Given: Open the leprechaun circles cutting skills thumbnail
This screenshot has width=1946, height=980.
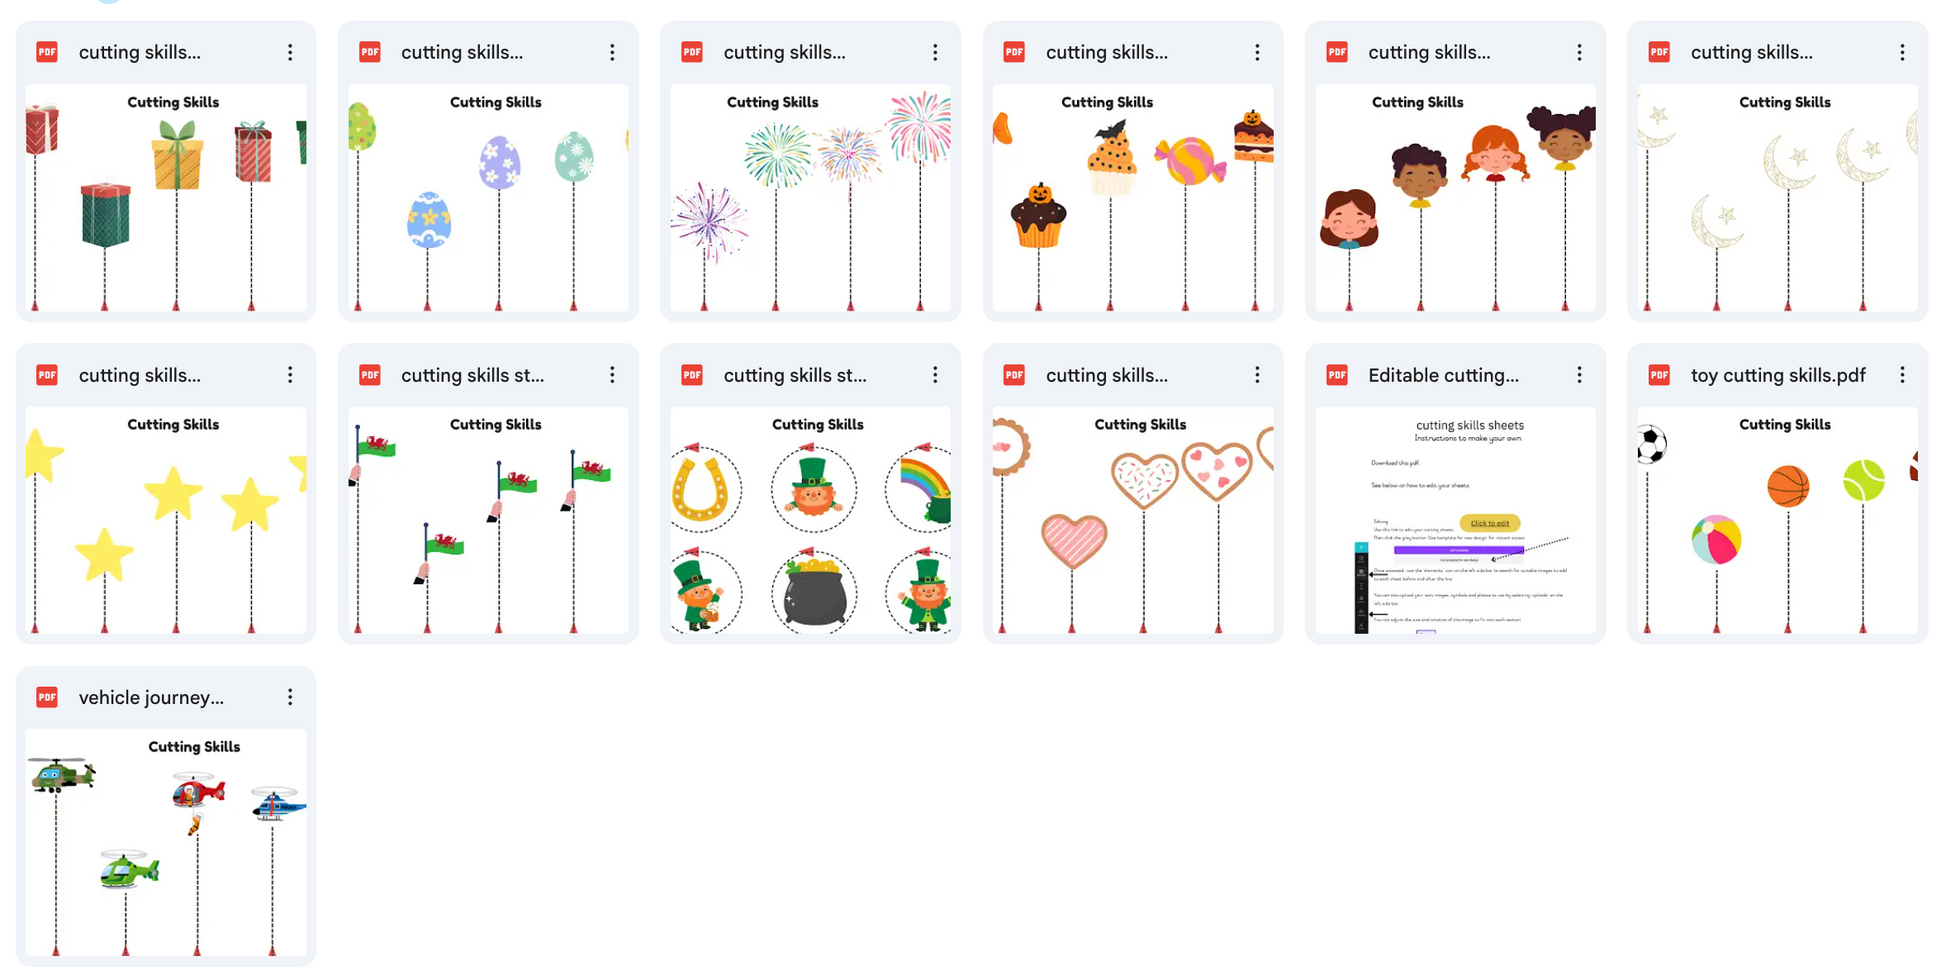Looking at the screenshot, I should [810, 520].
